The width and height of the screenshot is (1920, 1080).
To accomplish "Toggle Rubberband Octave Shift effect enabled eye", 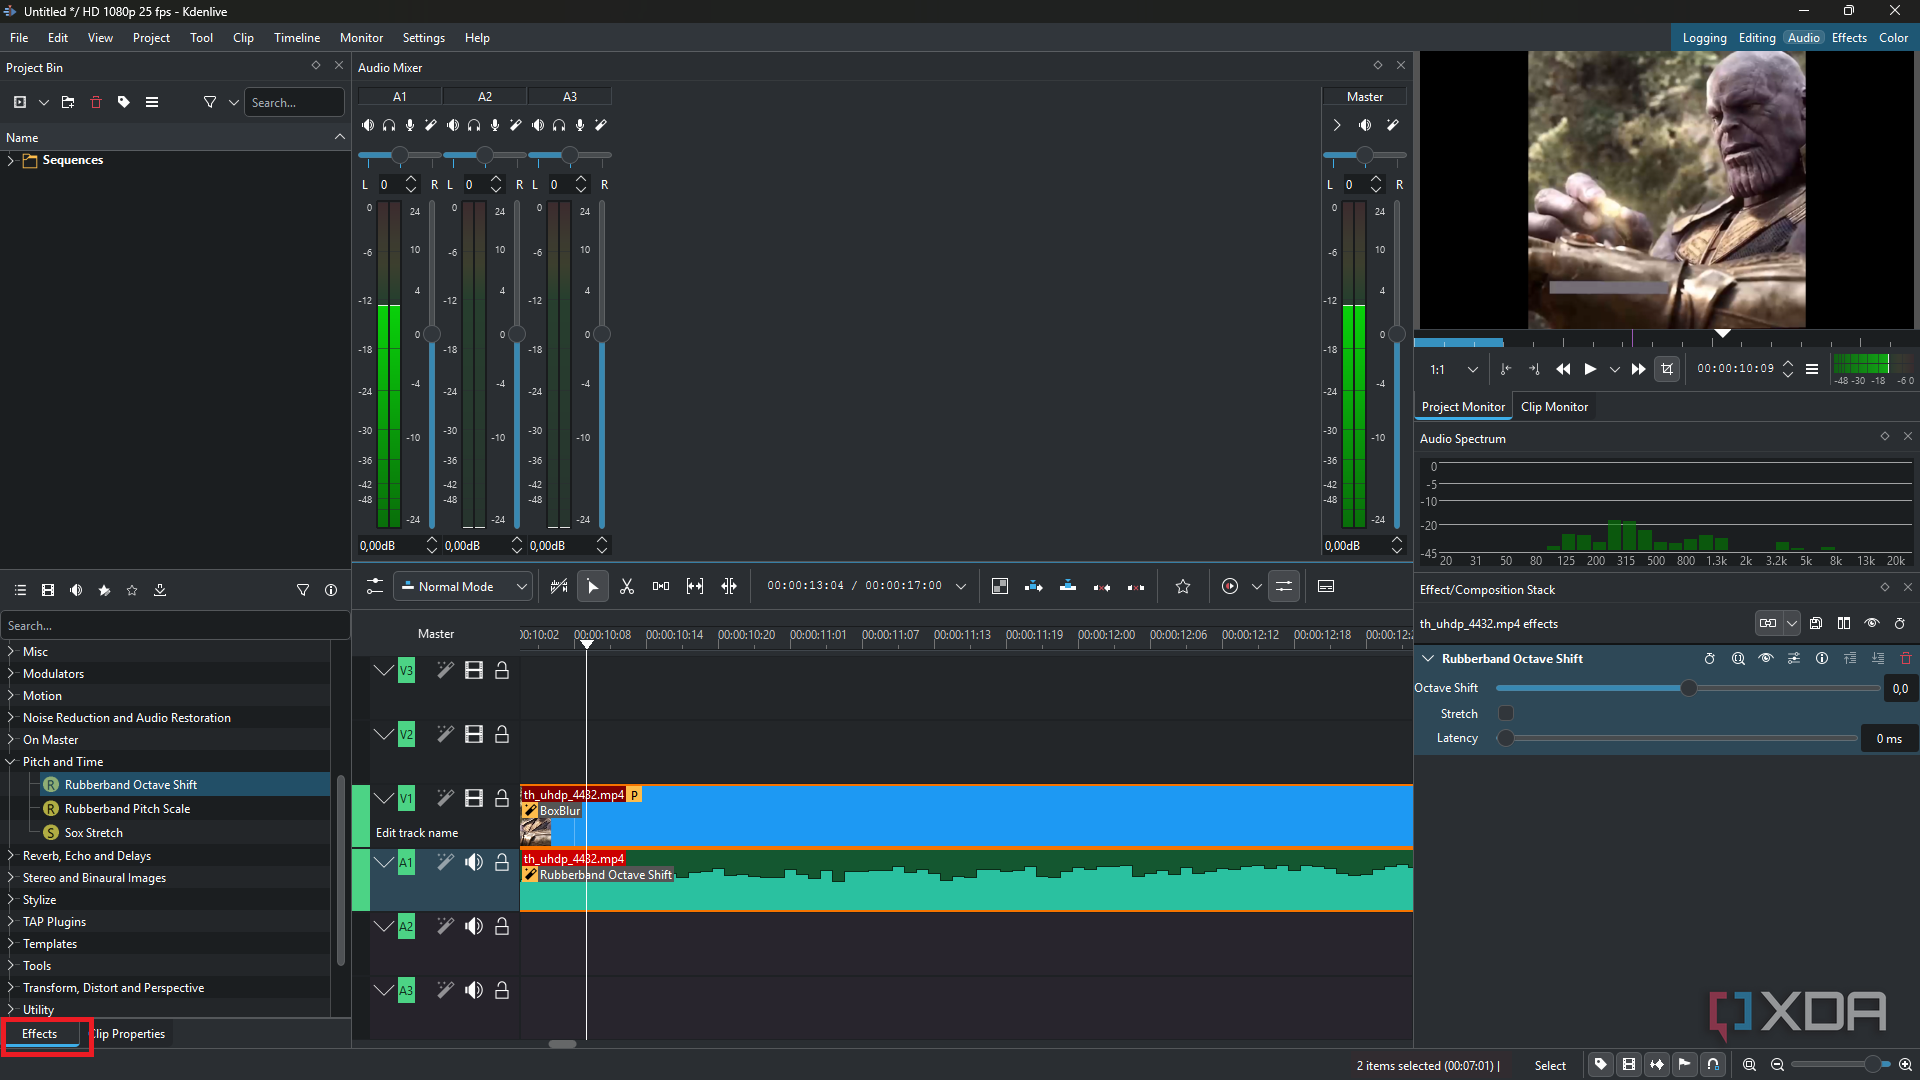I will point(1766,659).
